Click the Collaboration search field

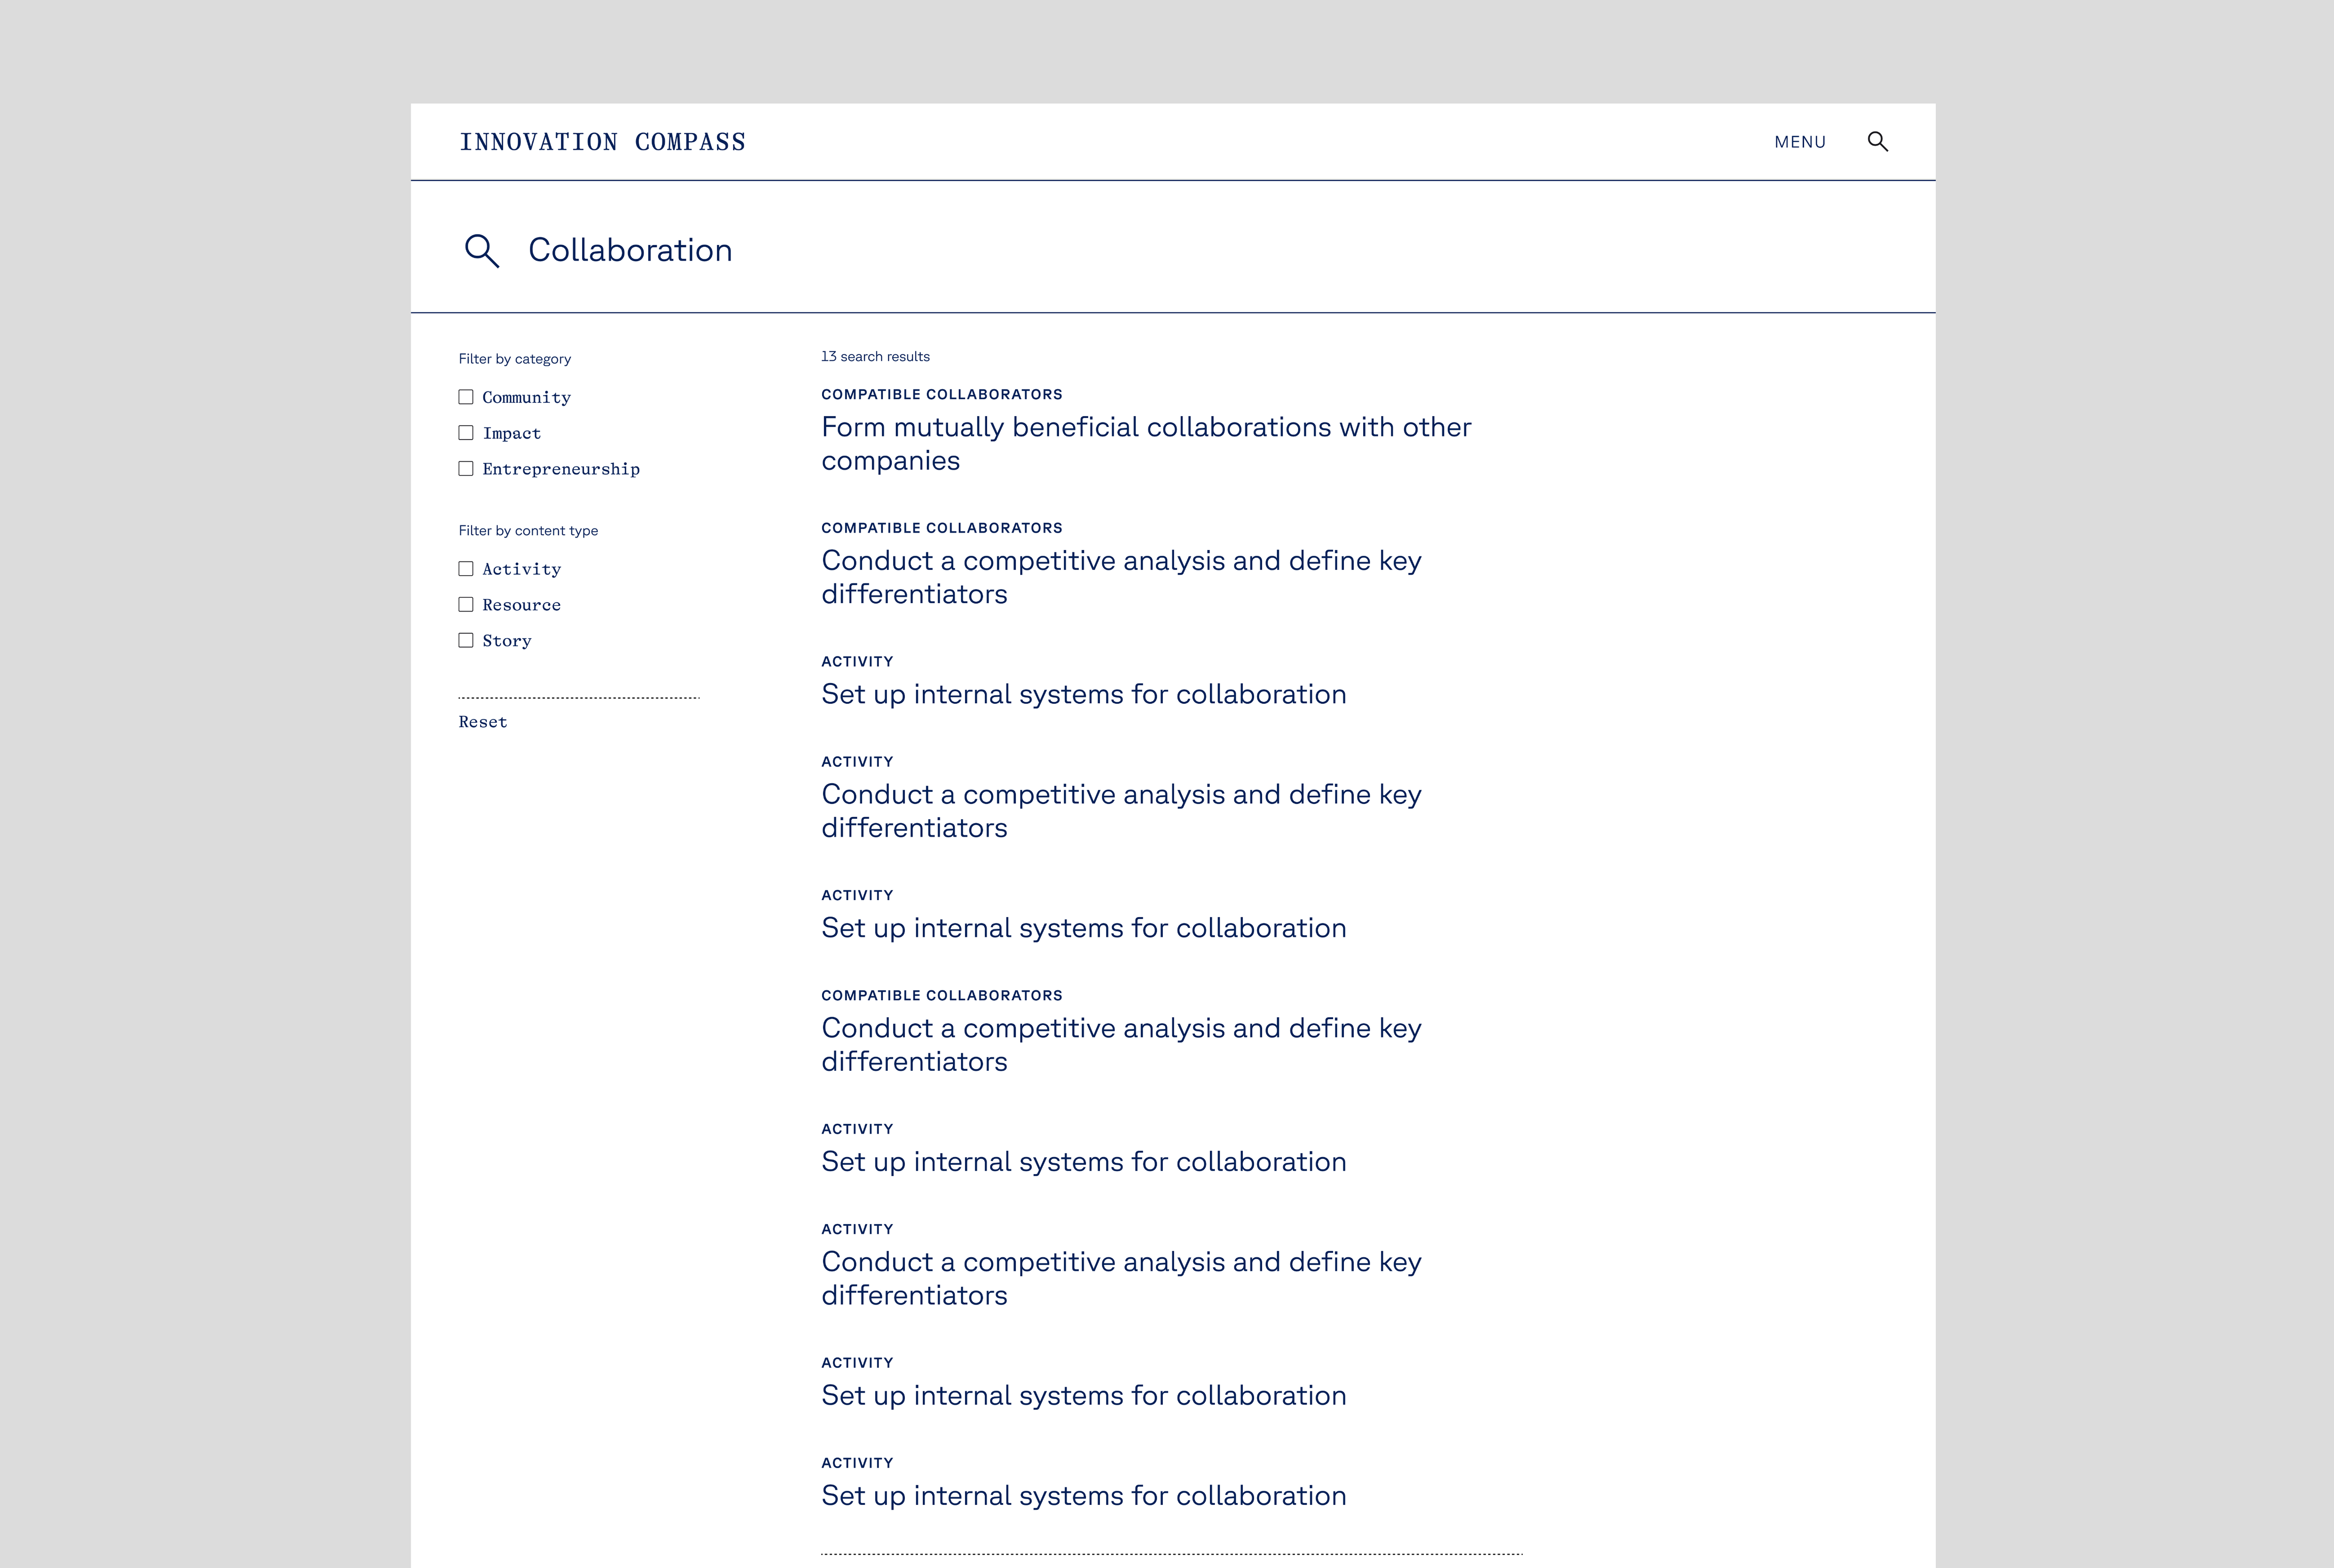tap(630, 250)
